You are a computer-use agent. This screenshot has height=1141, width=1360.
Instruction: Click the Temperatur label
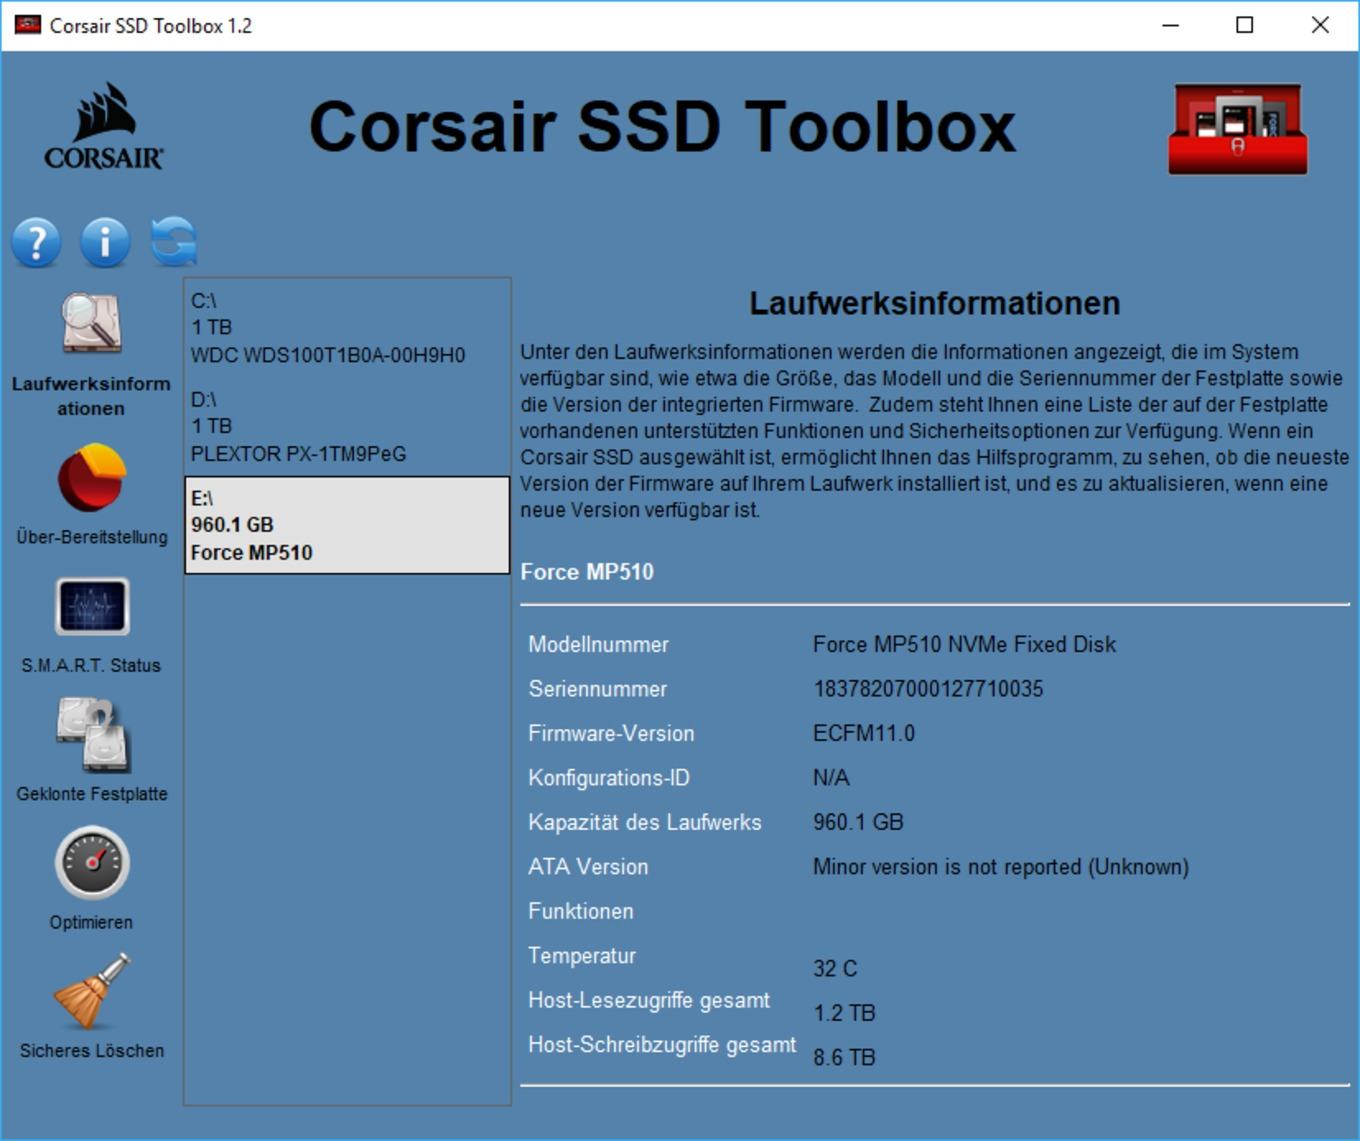click(582, 956)
